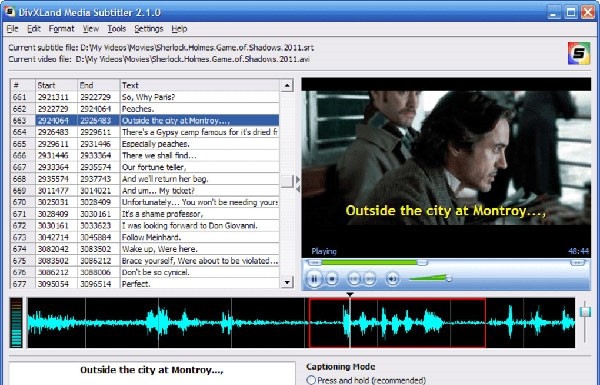
Task: Click start time cell 3011477
Action: [57, 191]
